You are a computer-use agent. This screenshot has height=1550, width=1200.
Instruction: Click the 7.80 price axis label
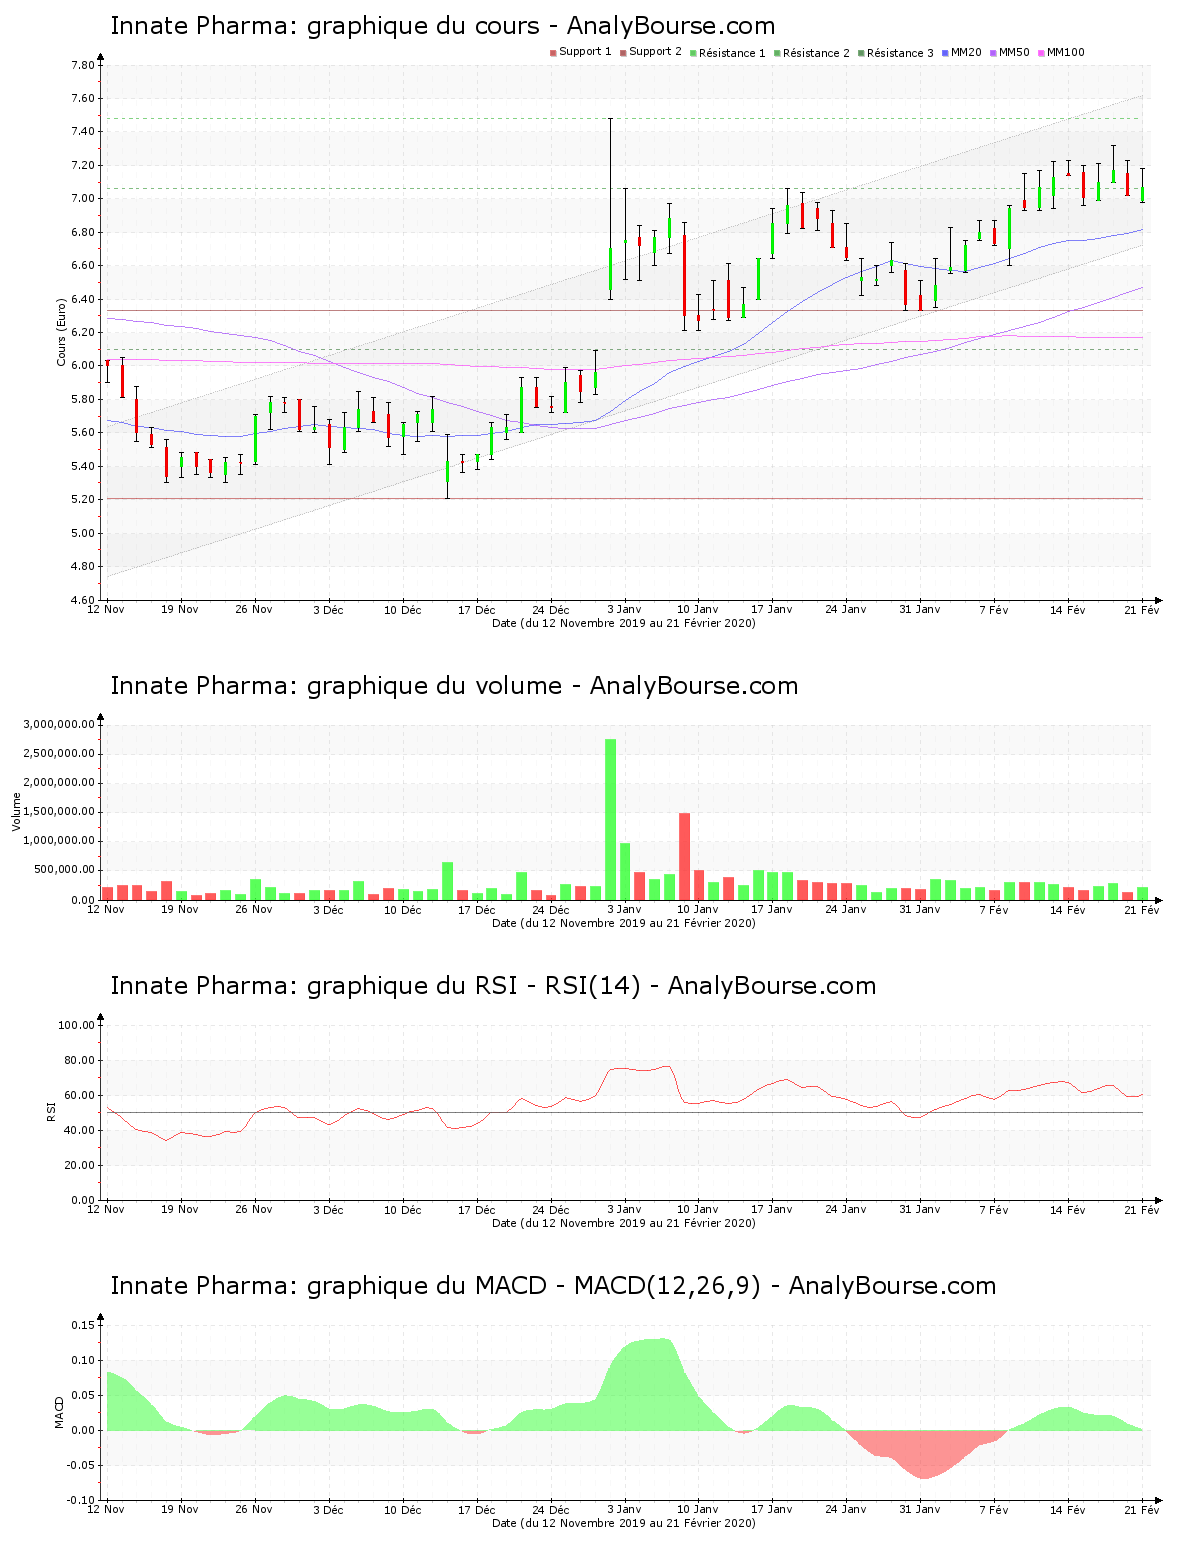click(x=83, y=65)
